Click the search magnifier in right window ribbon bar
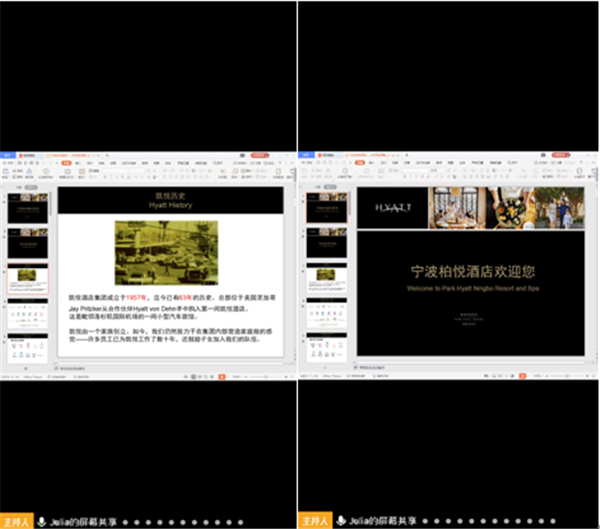This screenshot has height=529, width=600. click(x=510, y=163)
